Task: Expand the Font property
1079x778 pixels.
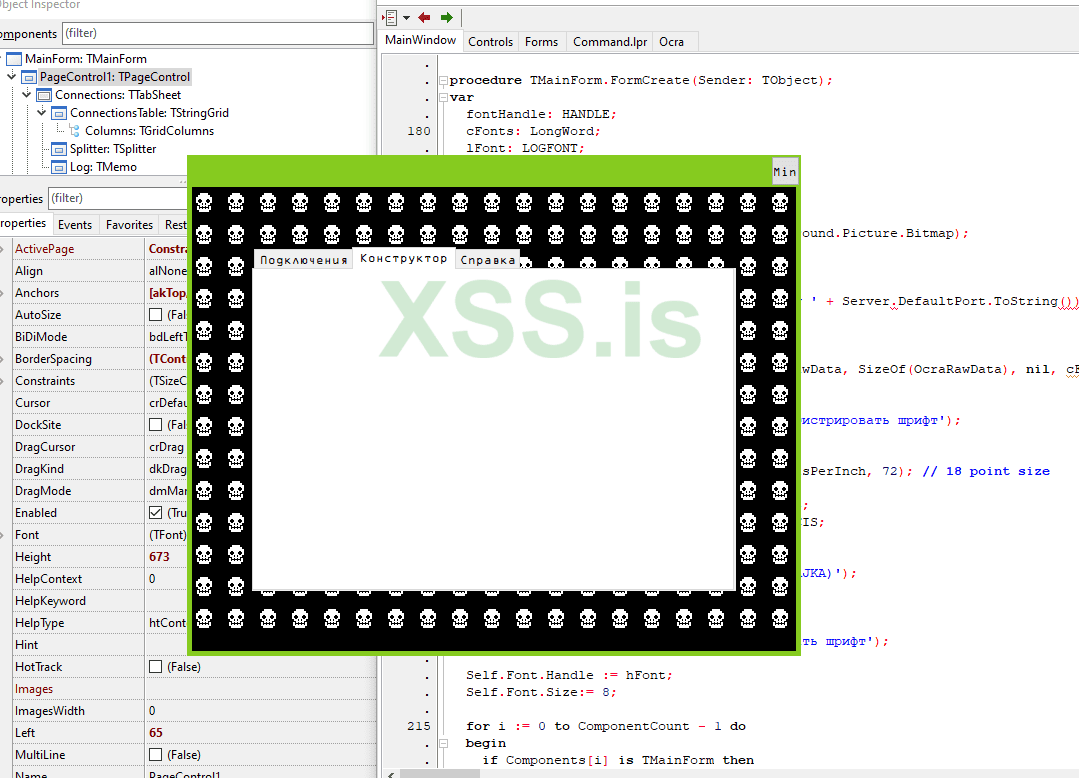Action: (3, 534)
